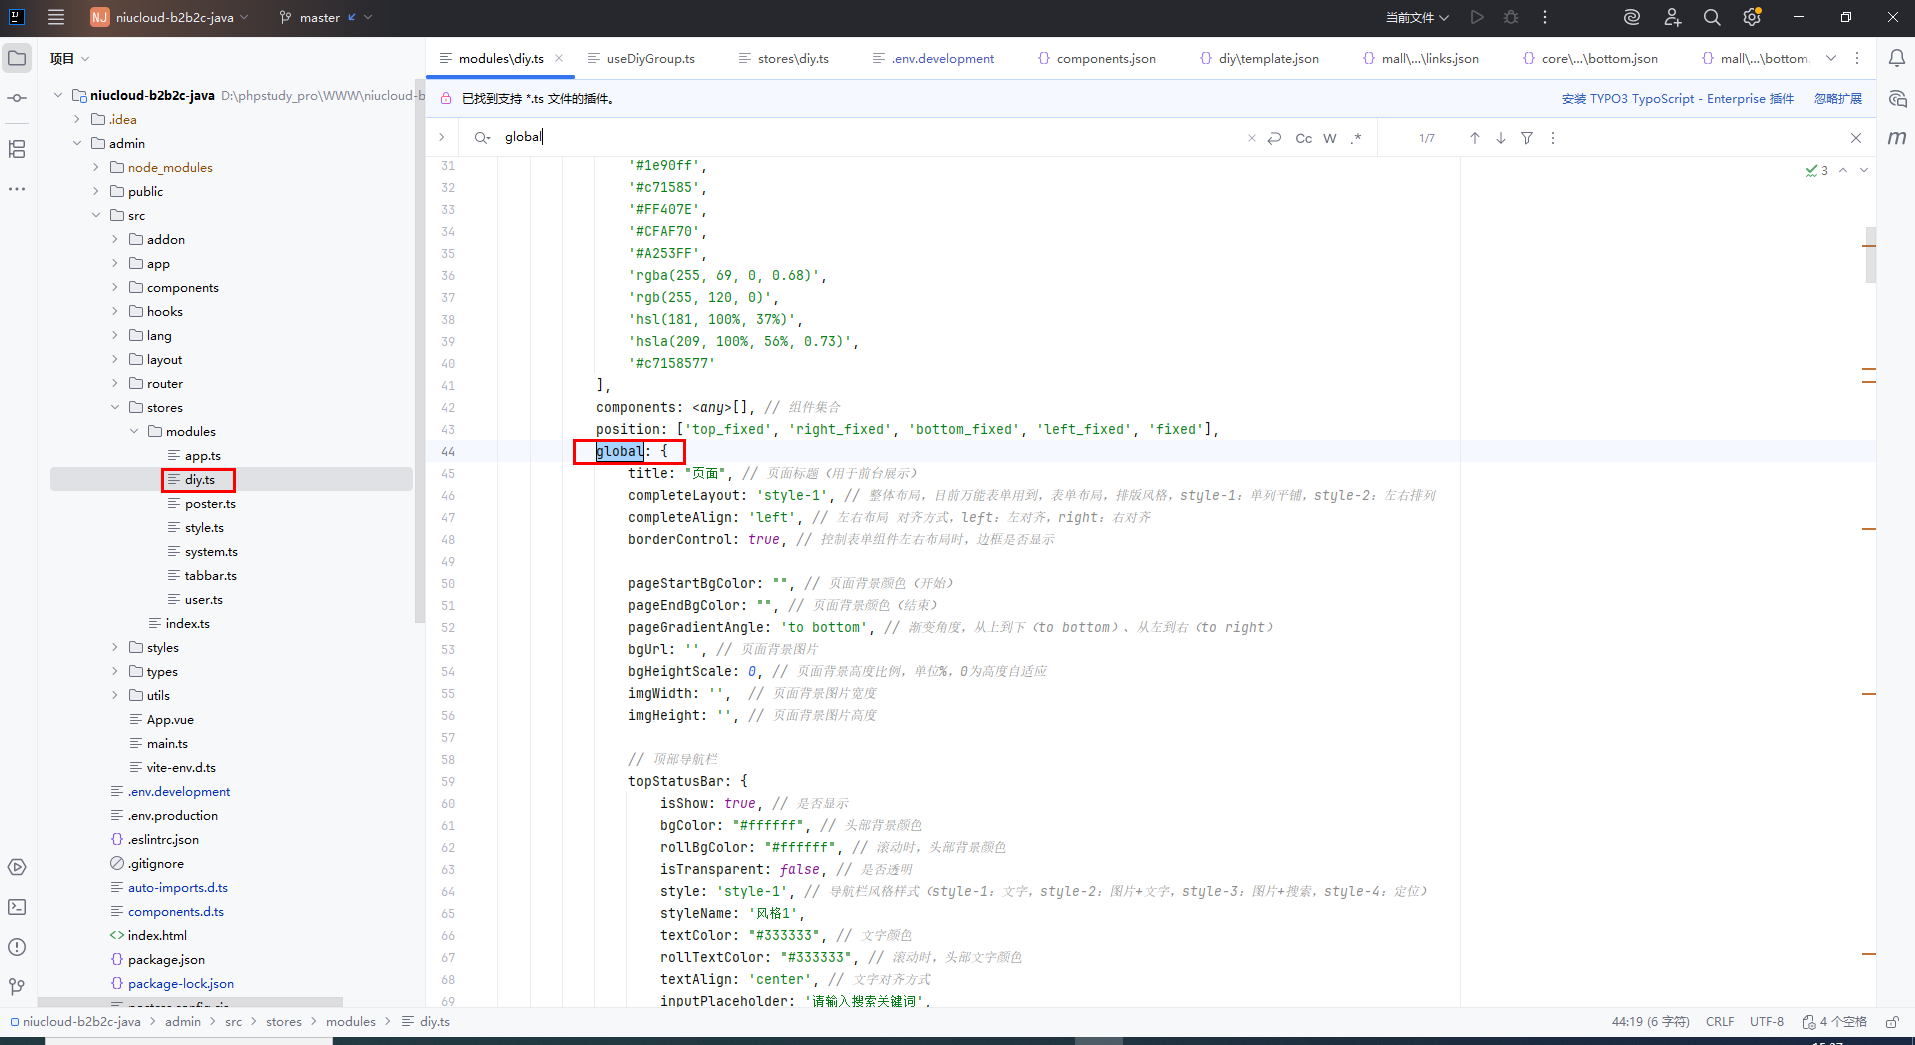Open the Terminal tool window
1915x1045 pixels.
[x=17, y=907]
